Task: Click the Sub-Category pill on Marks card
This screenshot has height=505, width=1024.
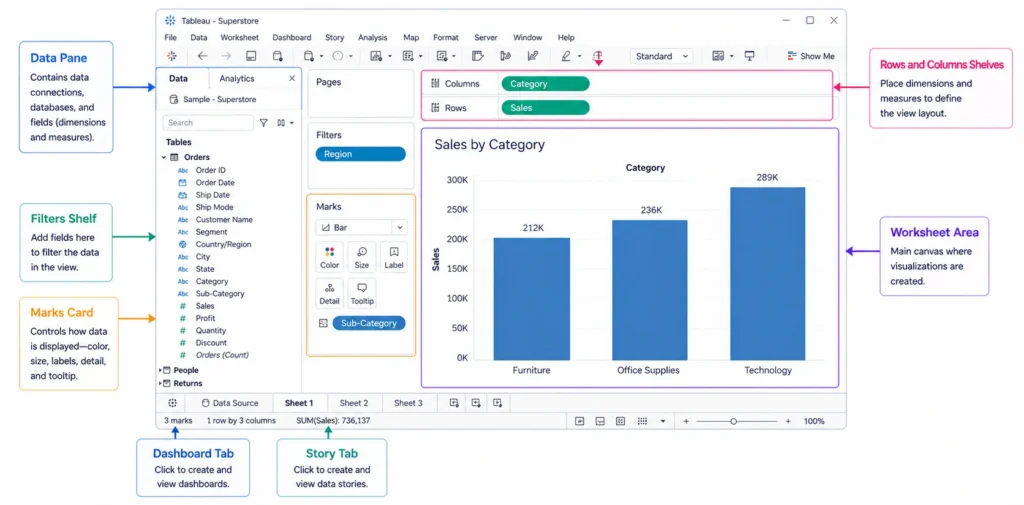Action: pyautogui.click(x=369, y=323)
